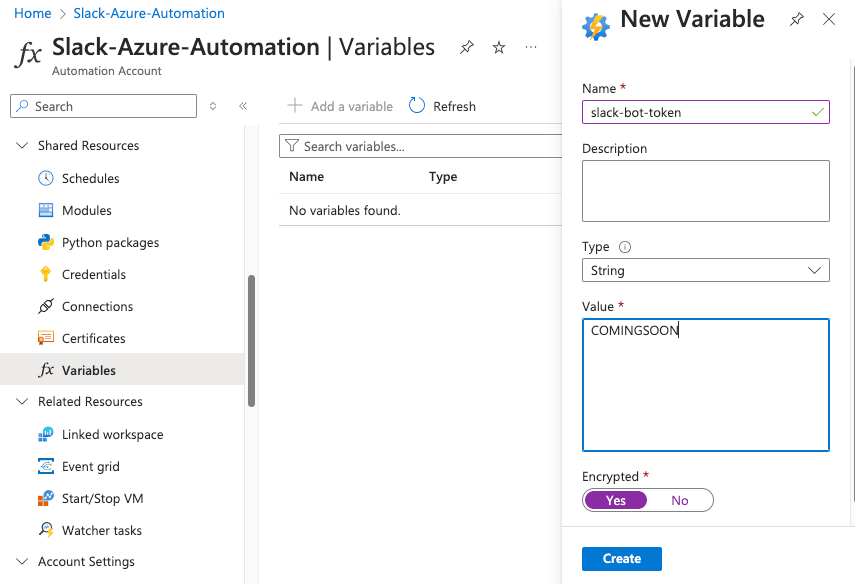The width and height of the screenshot is (855, 584).
Task: Go to Home breadcrumb link
Action: point(33,13)
